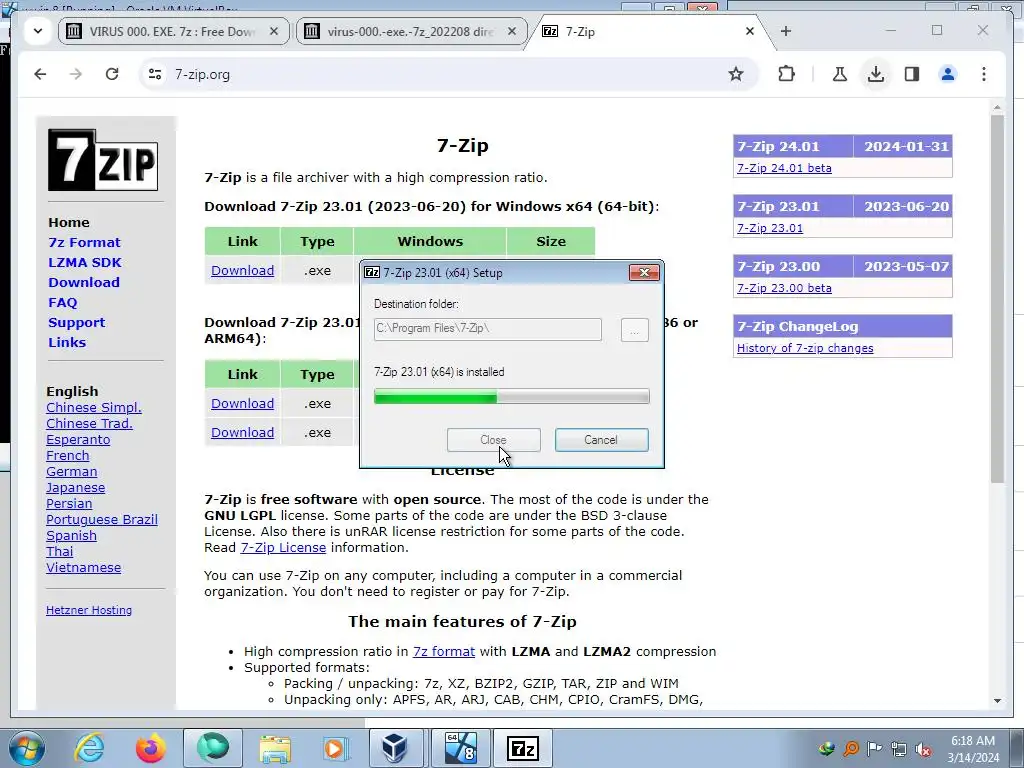Click Close button in 7-Zip Setup
Screen dimensions: 1024x768
pos(493,440)
